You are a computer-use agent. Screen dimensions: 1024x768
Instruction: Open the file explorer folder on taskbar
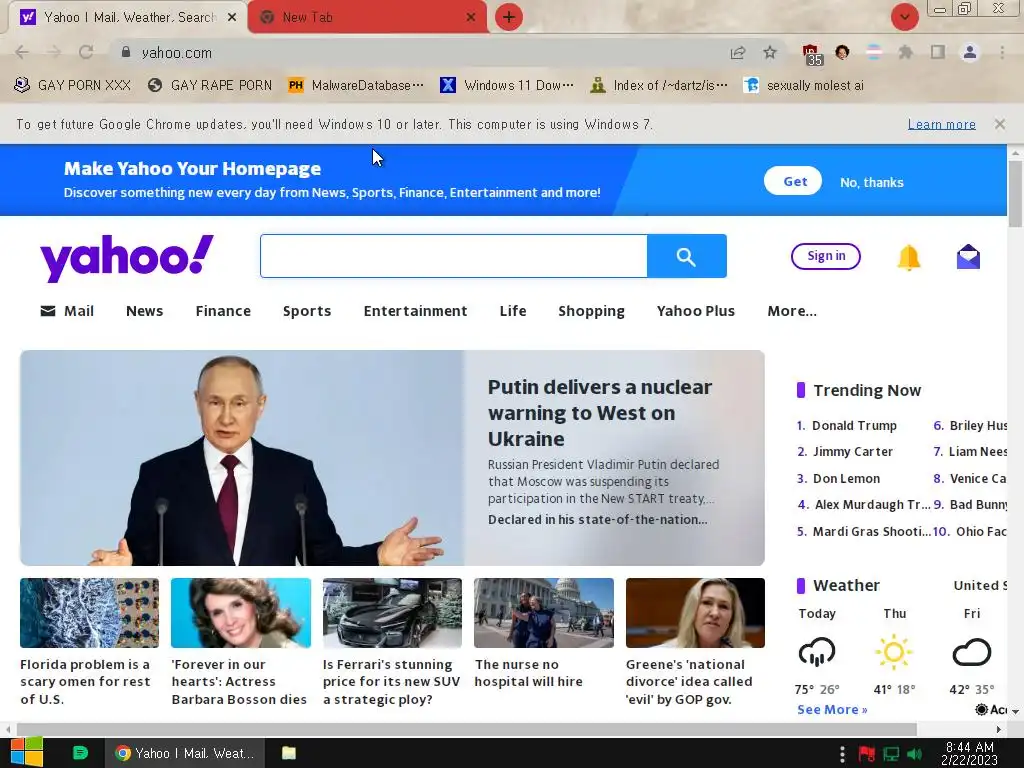tap(289, 753)
